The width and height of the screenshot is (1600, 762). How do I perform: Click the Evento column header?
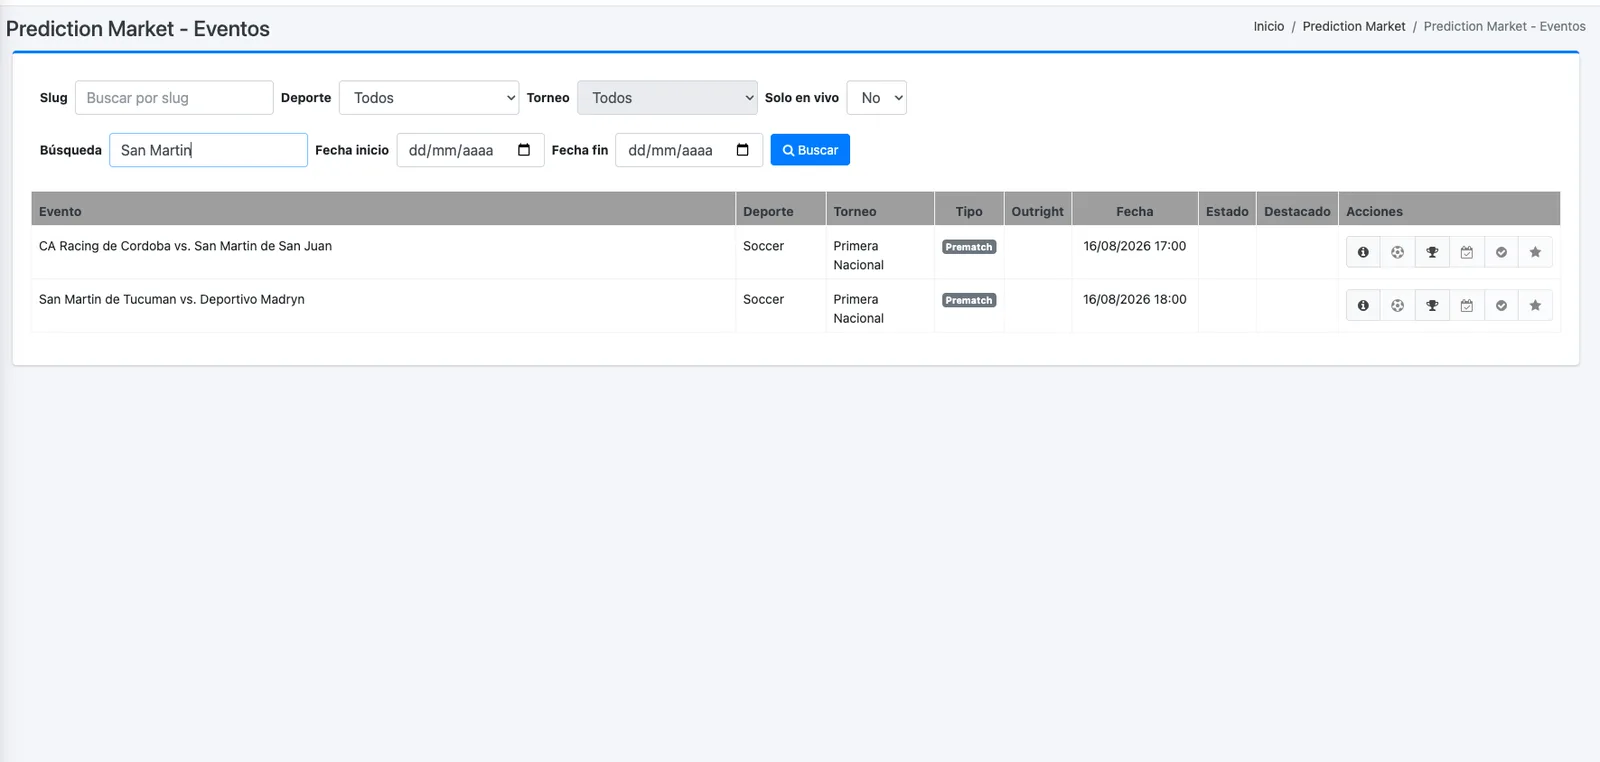point(383,211)
